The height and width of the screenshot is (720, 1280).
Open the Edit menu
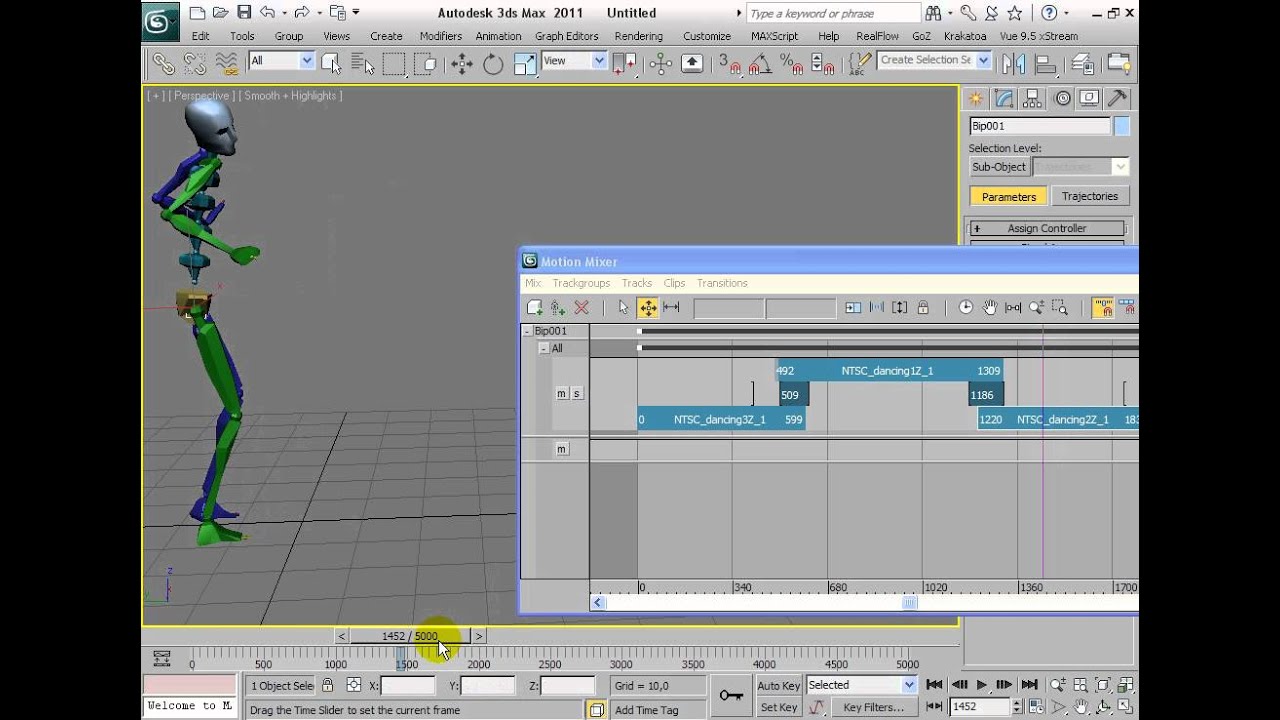(x=201, y=36)
